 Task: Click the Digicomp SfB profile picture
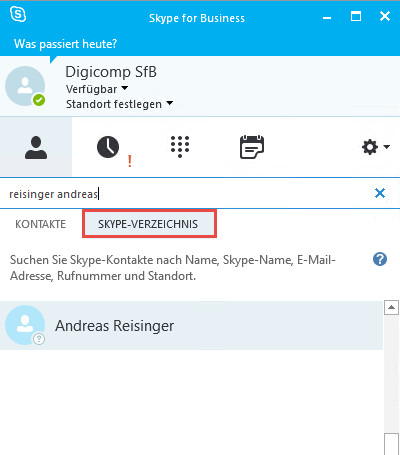click(25, 86)
